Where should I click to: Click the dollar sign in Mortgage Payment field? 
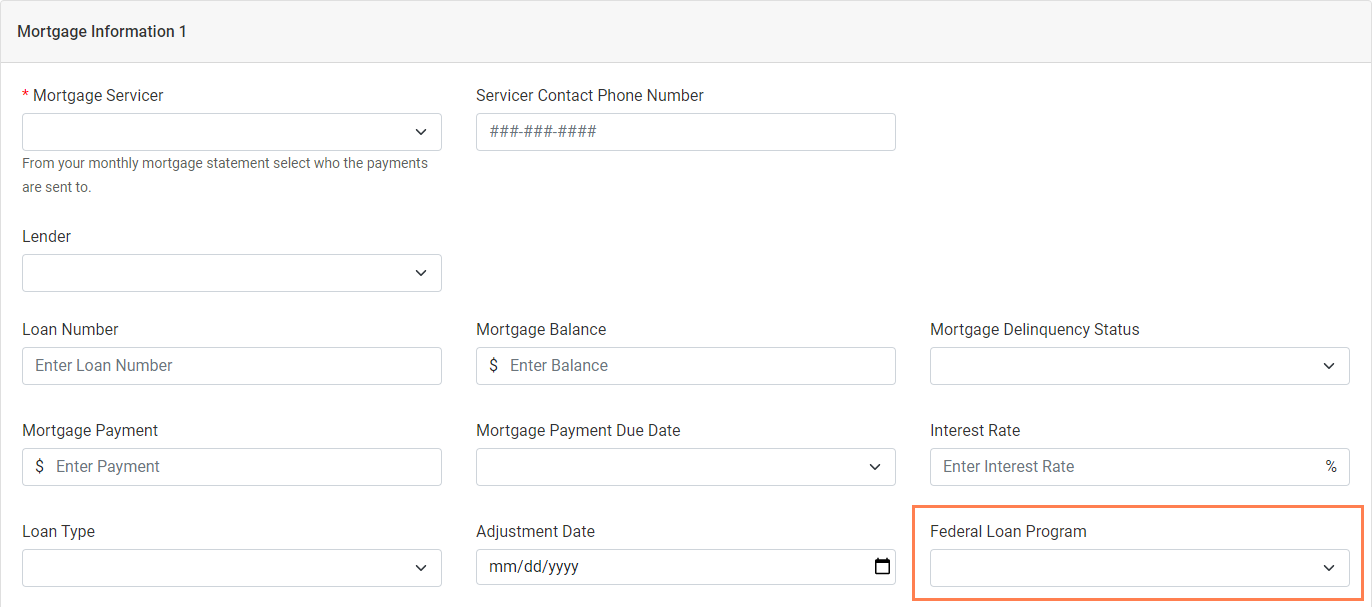[39, 467]
